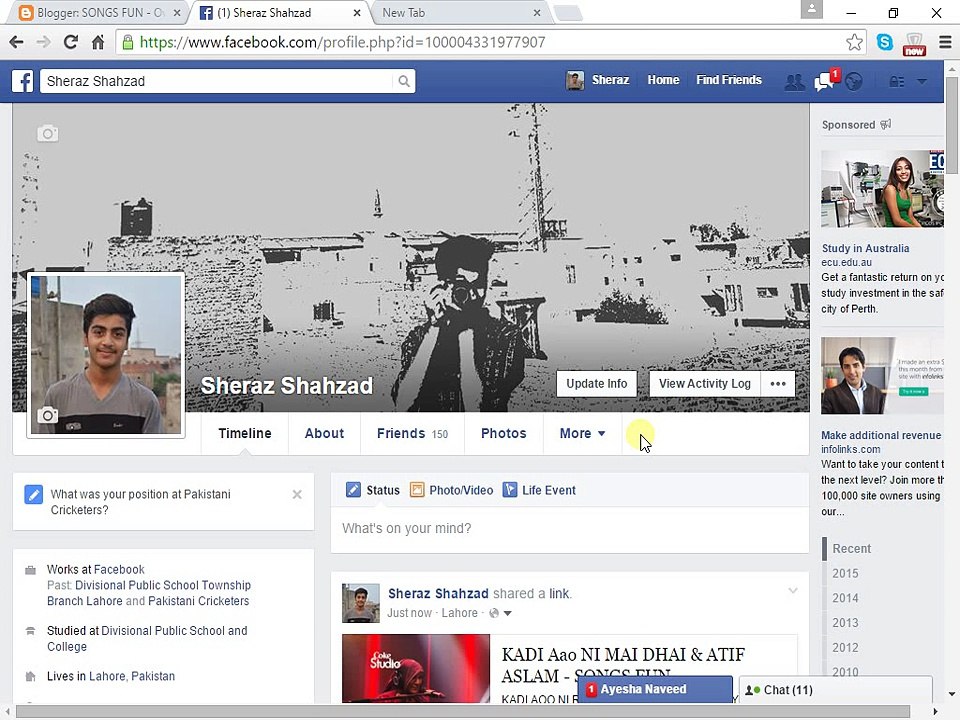960x720 pixels.
Task: Click the profile picture camera icon
Action: point(47,416)
